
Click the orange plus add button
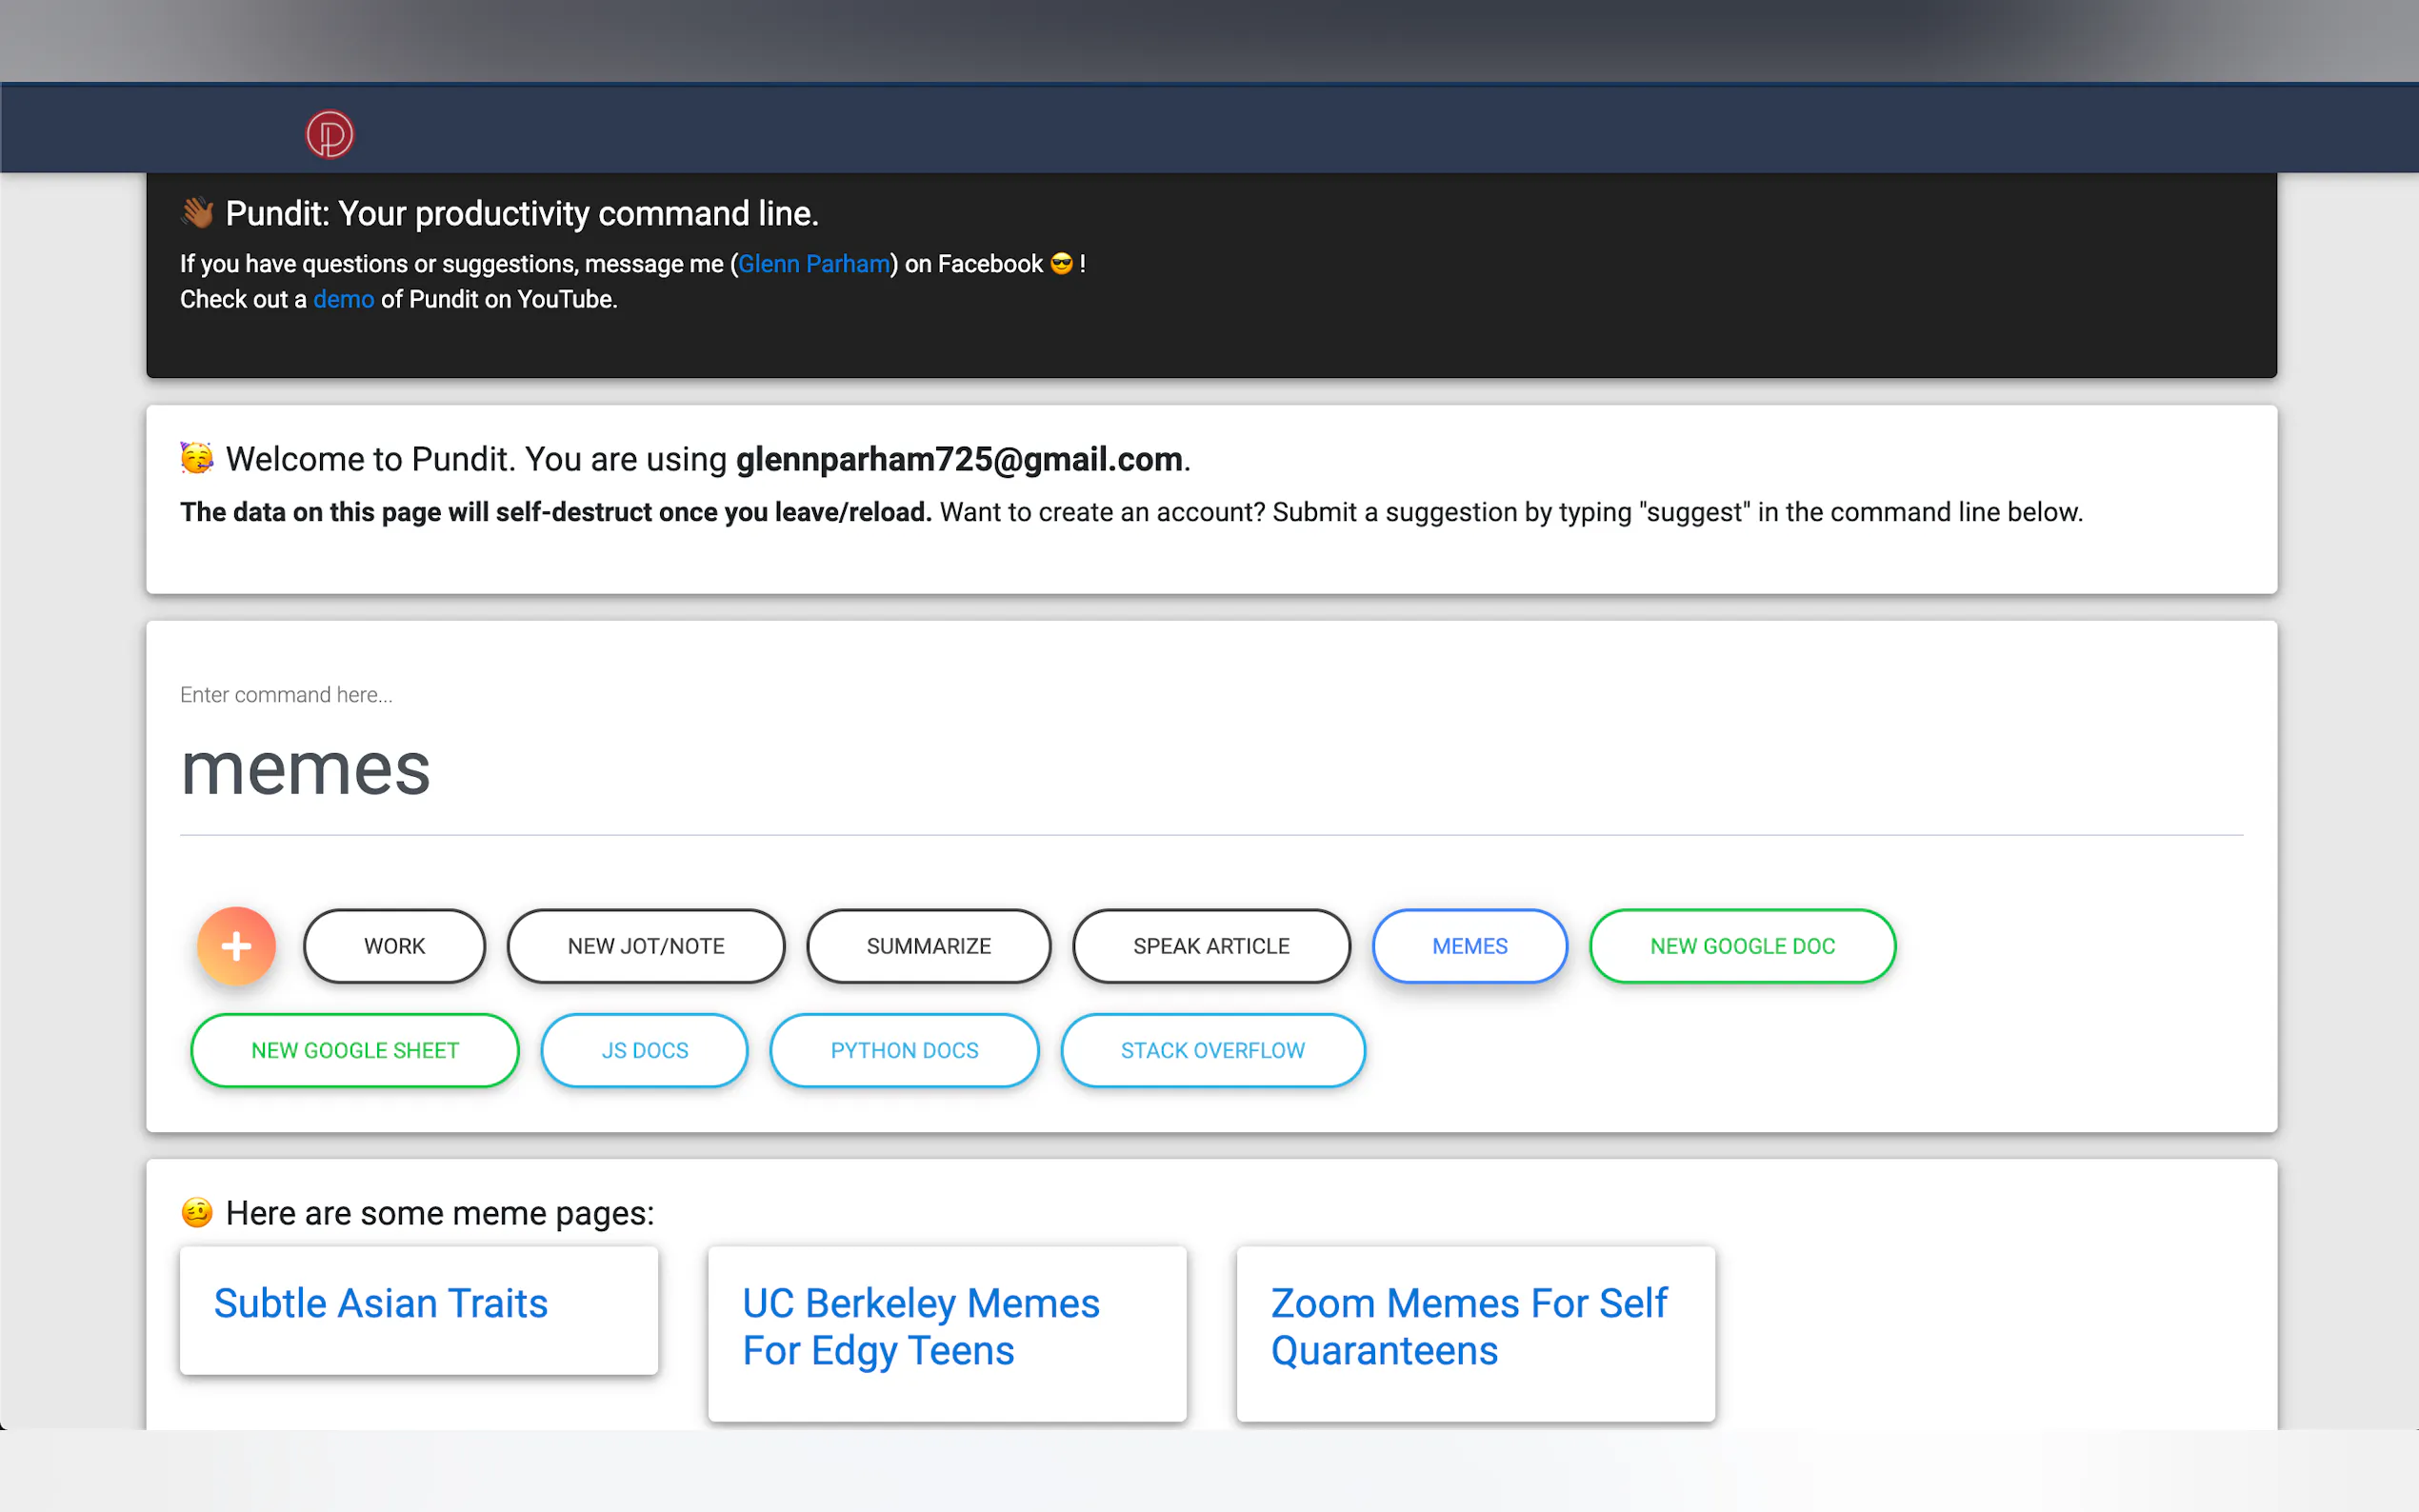236,946
